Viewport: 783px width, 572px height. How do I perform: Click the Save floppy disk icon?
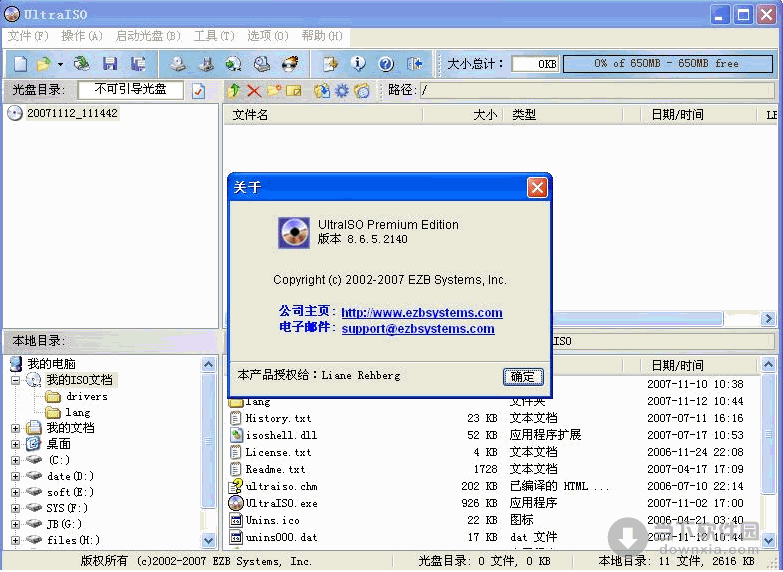point(110,64)
